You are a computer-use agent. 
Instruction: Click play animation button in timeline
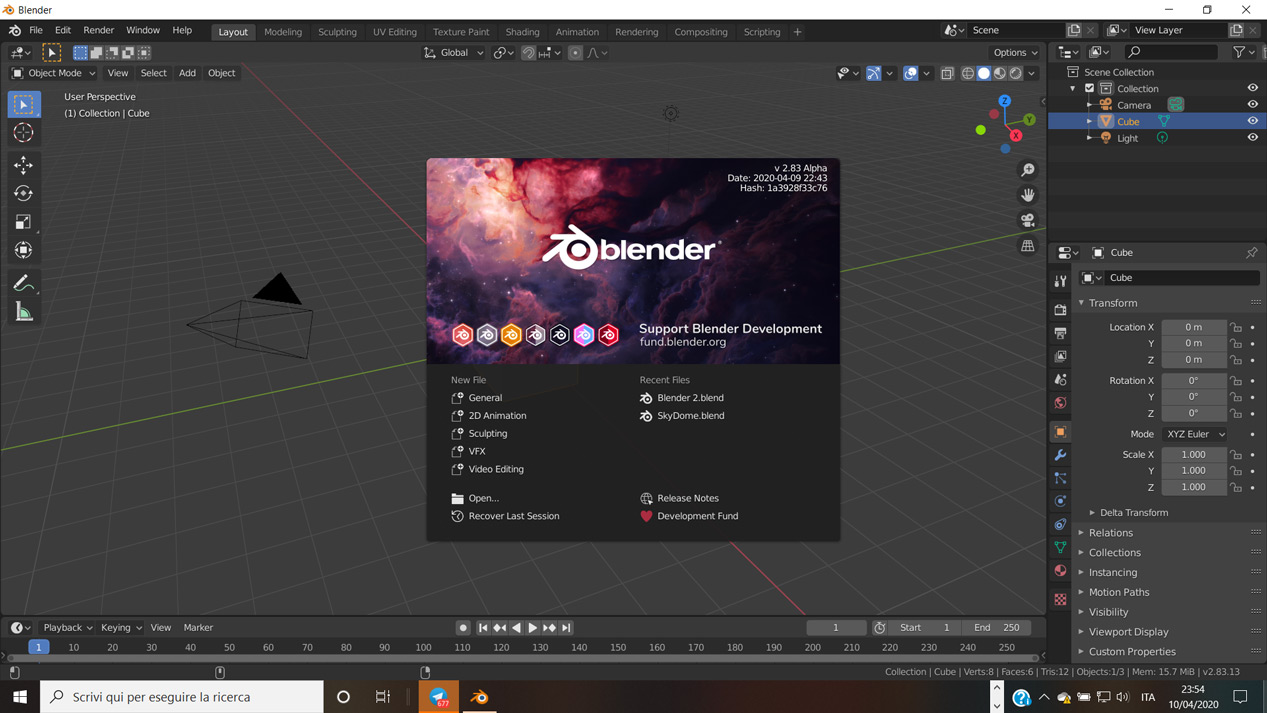coord(533,628)
